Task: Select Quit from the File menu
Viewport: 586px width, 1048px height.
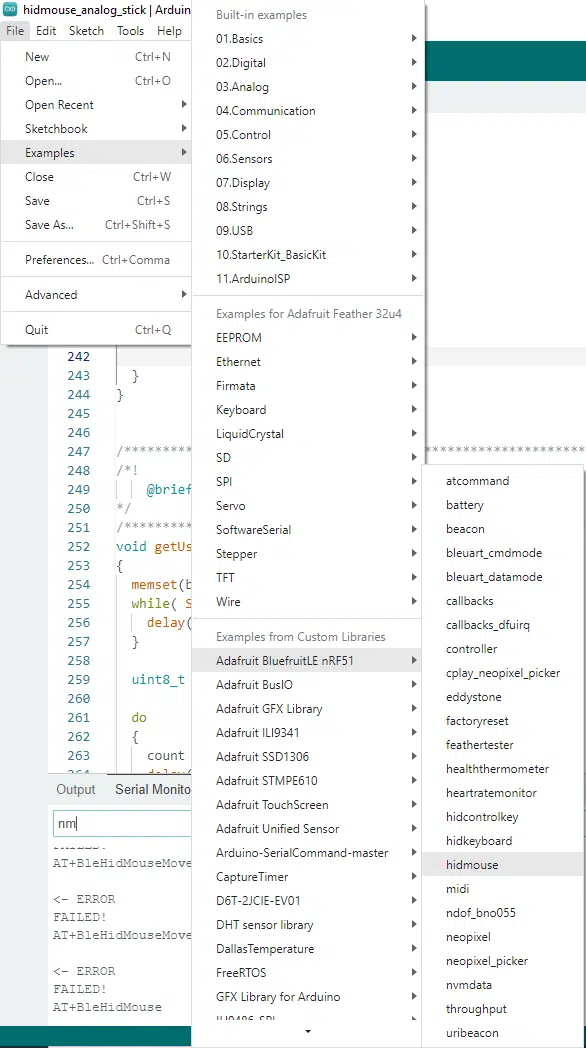Action: [96, 329]
